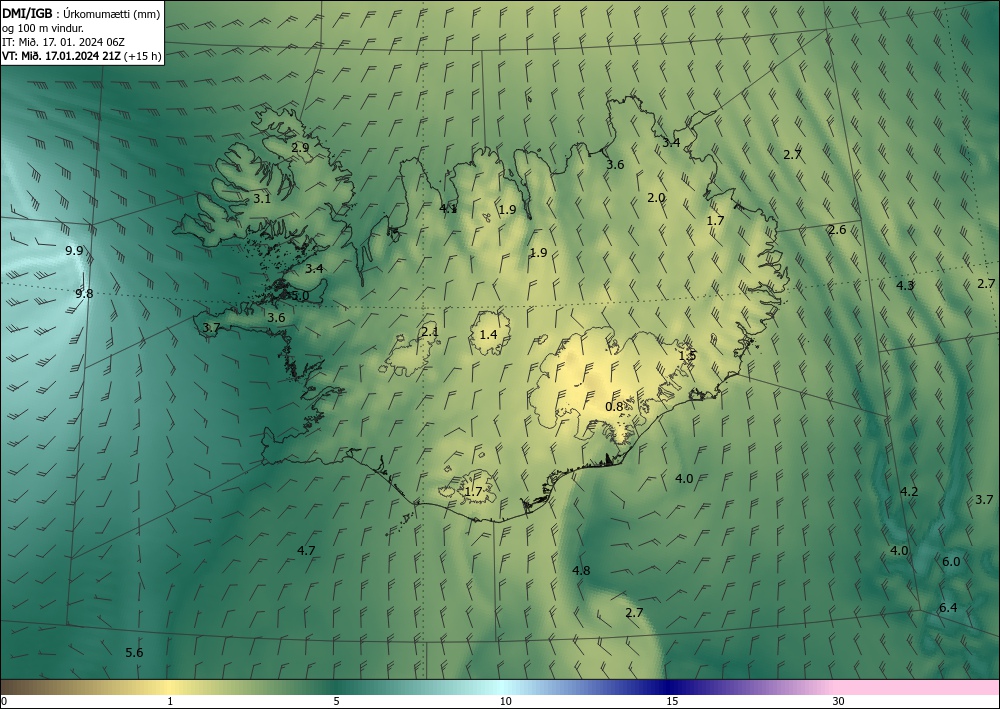The width and height of the screenshot is (1000, 709).
Task: Click the 9.8 precipitation value
Action: pyautogui.click(x=84, y=294)
